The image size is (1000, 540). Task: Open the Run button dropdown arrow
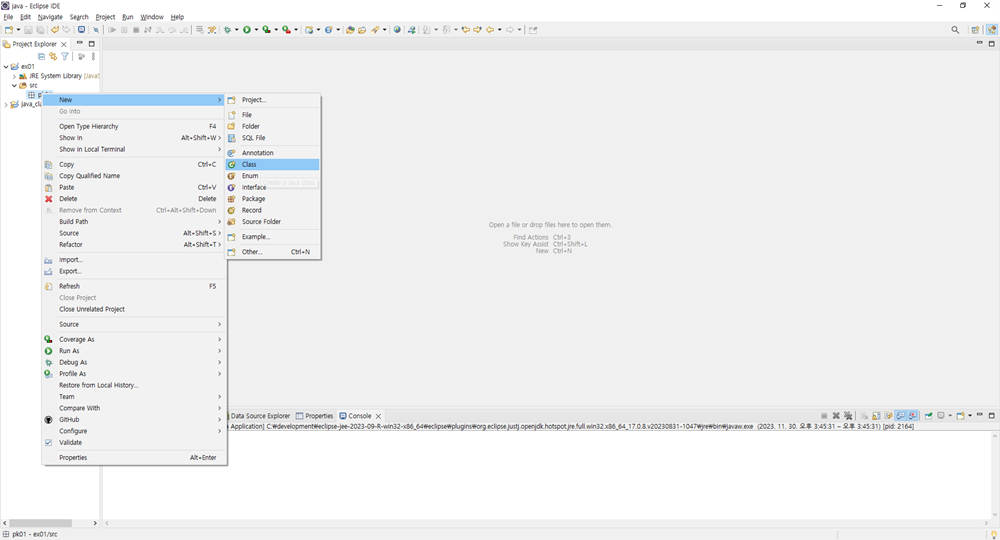click(x=256, y=30)
